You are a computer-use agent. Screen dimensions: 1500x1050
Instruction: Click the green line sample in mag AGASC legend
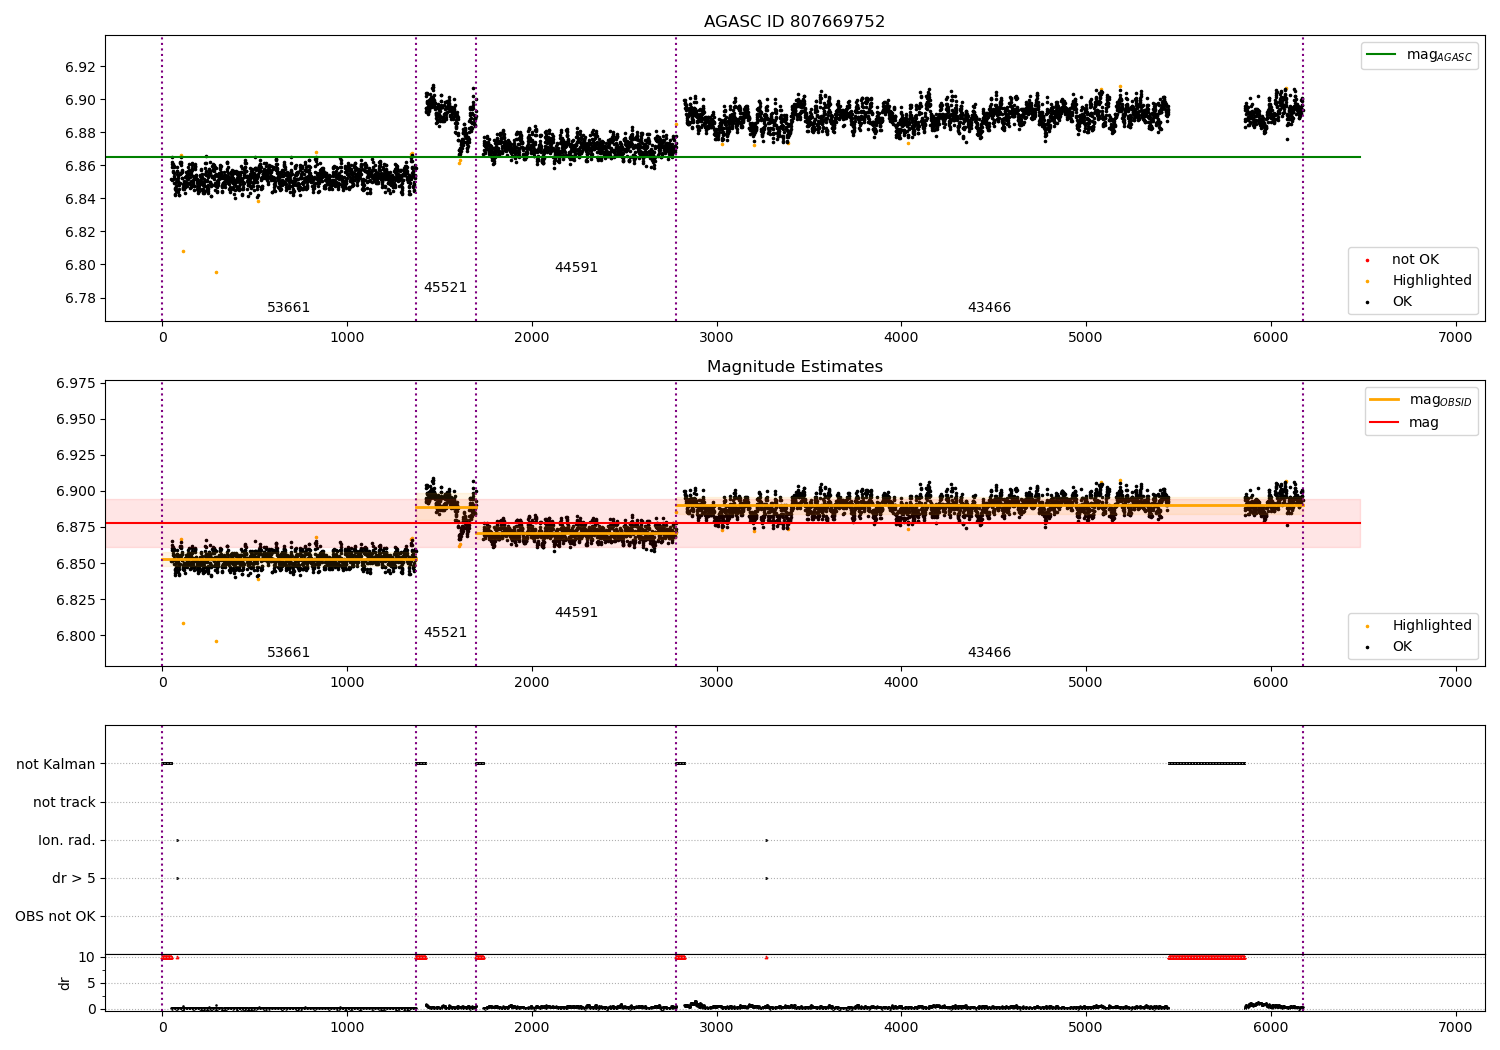(x=1382, y=54)
